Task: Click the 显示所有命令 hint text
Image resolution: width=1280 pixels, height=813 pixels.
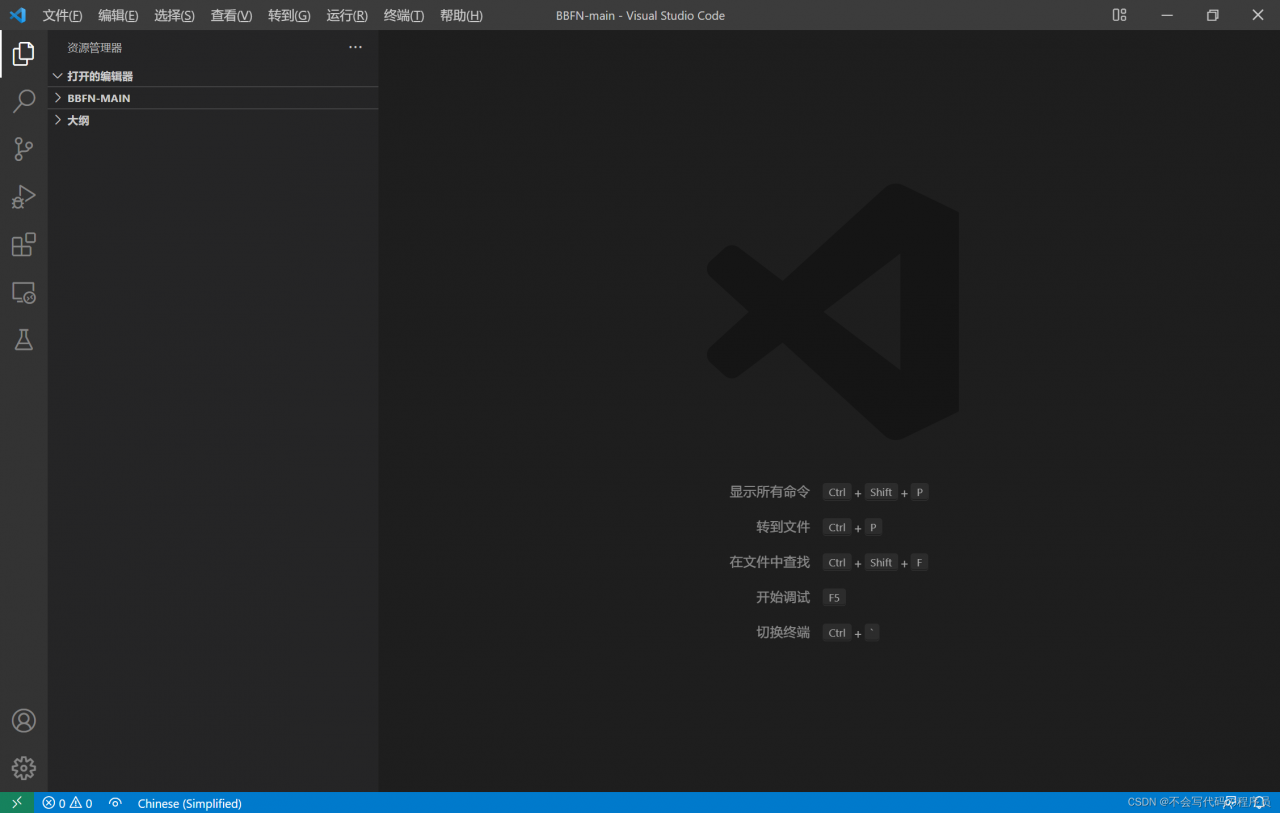Action: click(769, 492)
